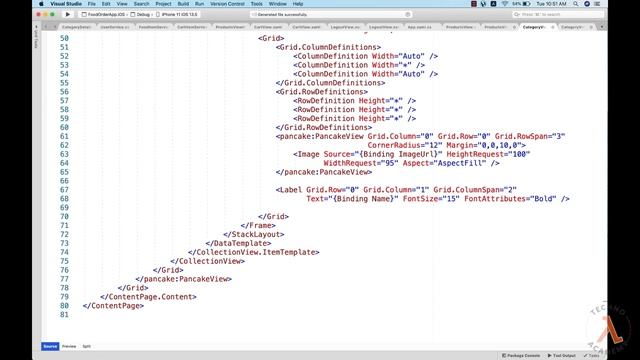Switch to Split view
The image size is (640, 360).
[87, 346]
